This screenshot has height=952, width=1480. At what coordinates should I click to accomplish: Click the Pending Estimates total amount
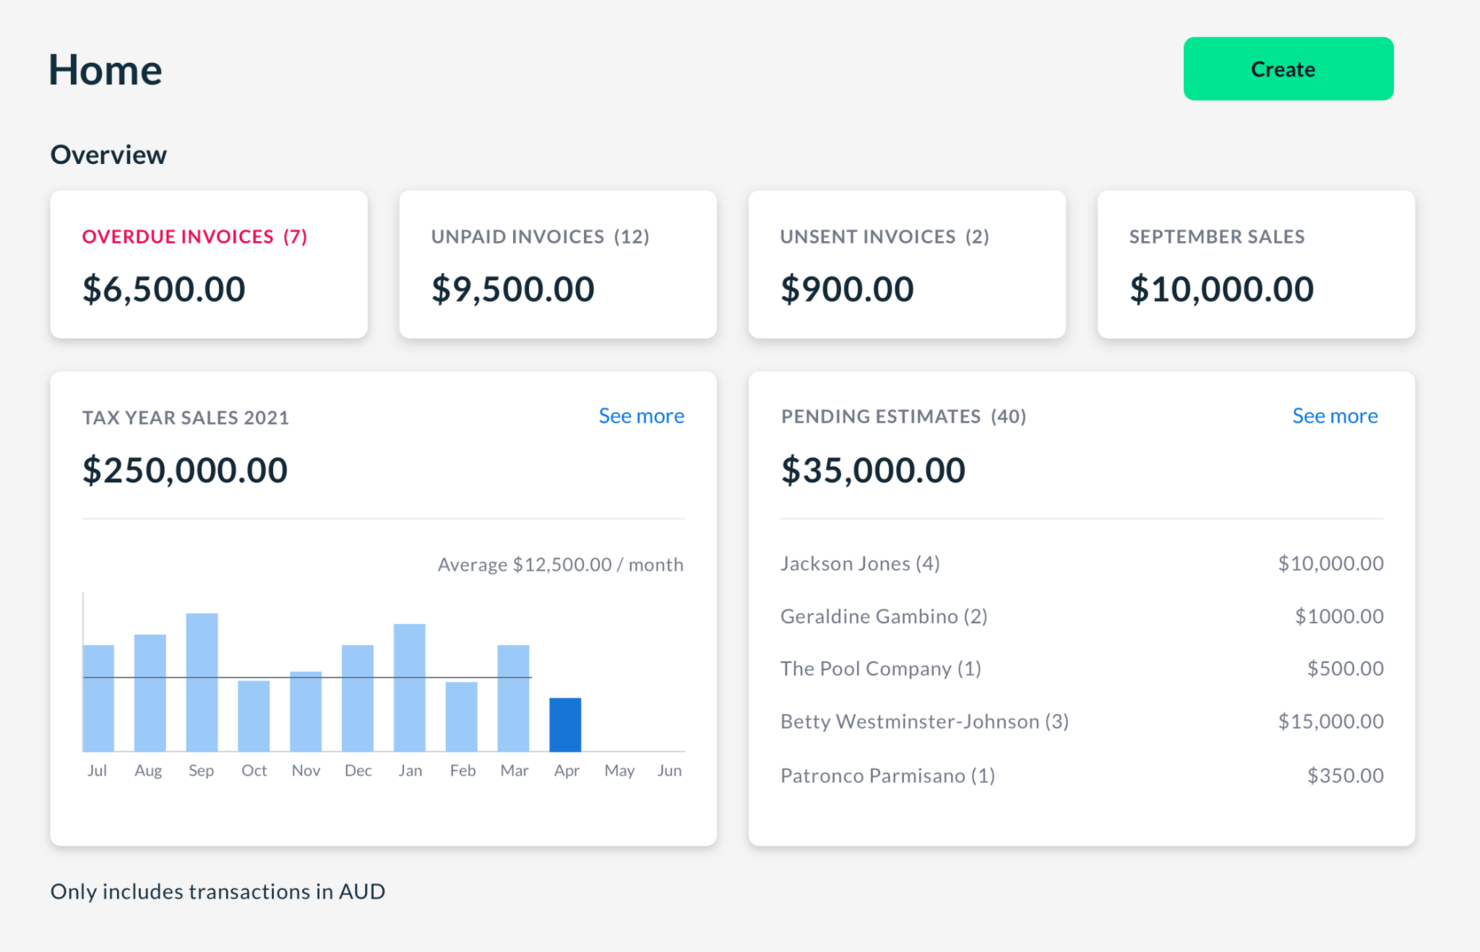(872, 469)
